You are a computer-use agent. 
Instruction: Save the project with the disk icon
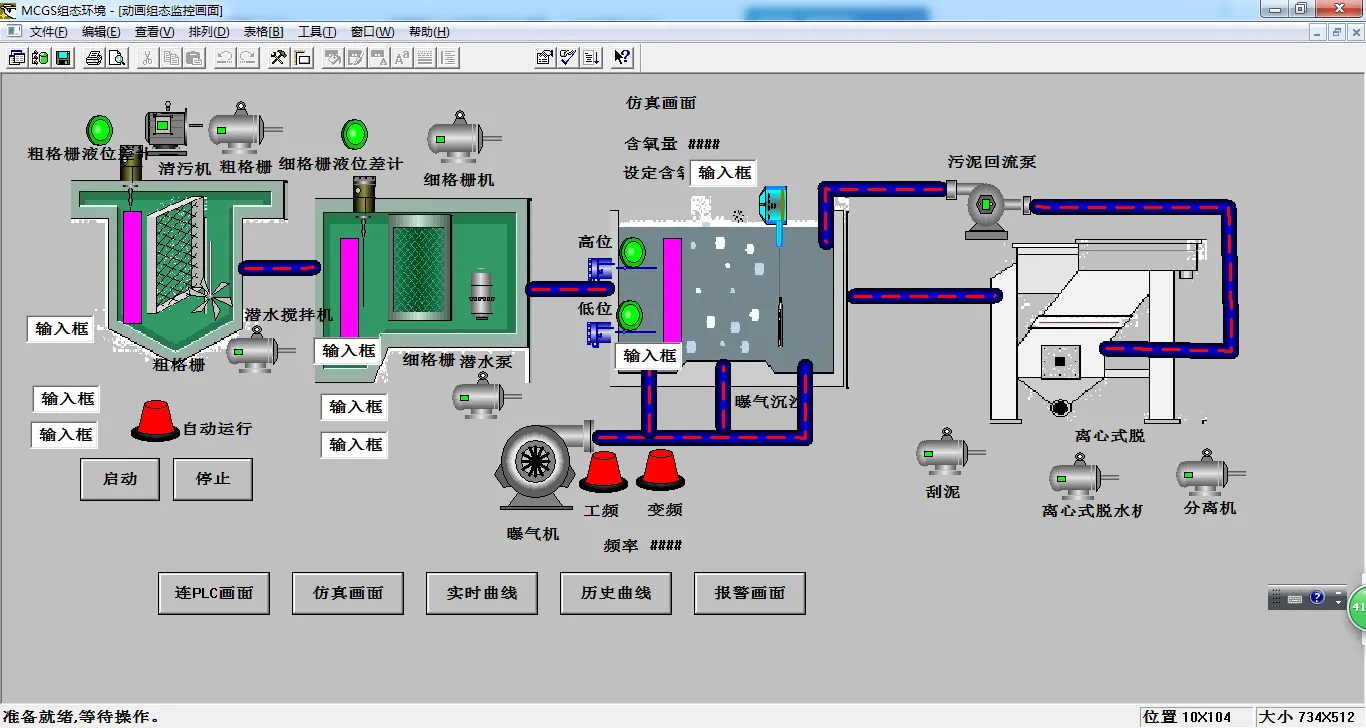coord(62,57)
